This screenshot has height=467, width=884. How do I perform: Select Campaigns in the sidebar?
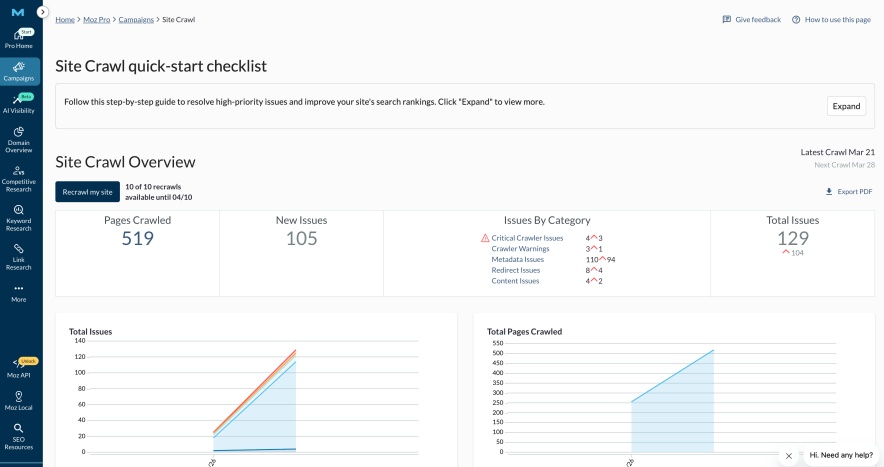point(20,72)
